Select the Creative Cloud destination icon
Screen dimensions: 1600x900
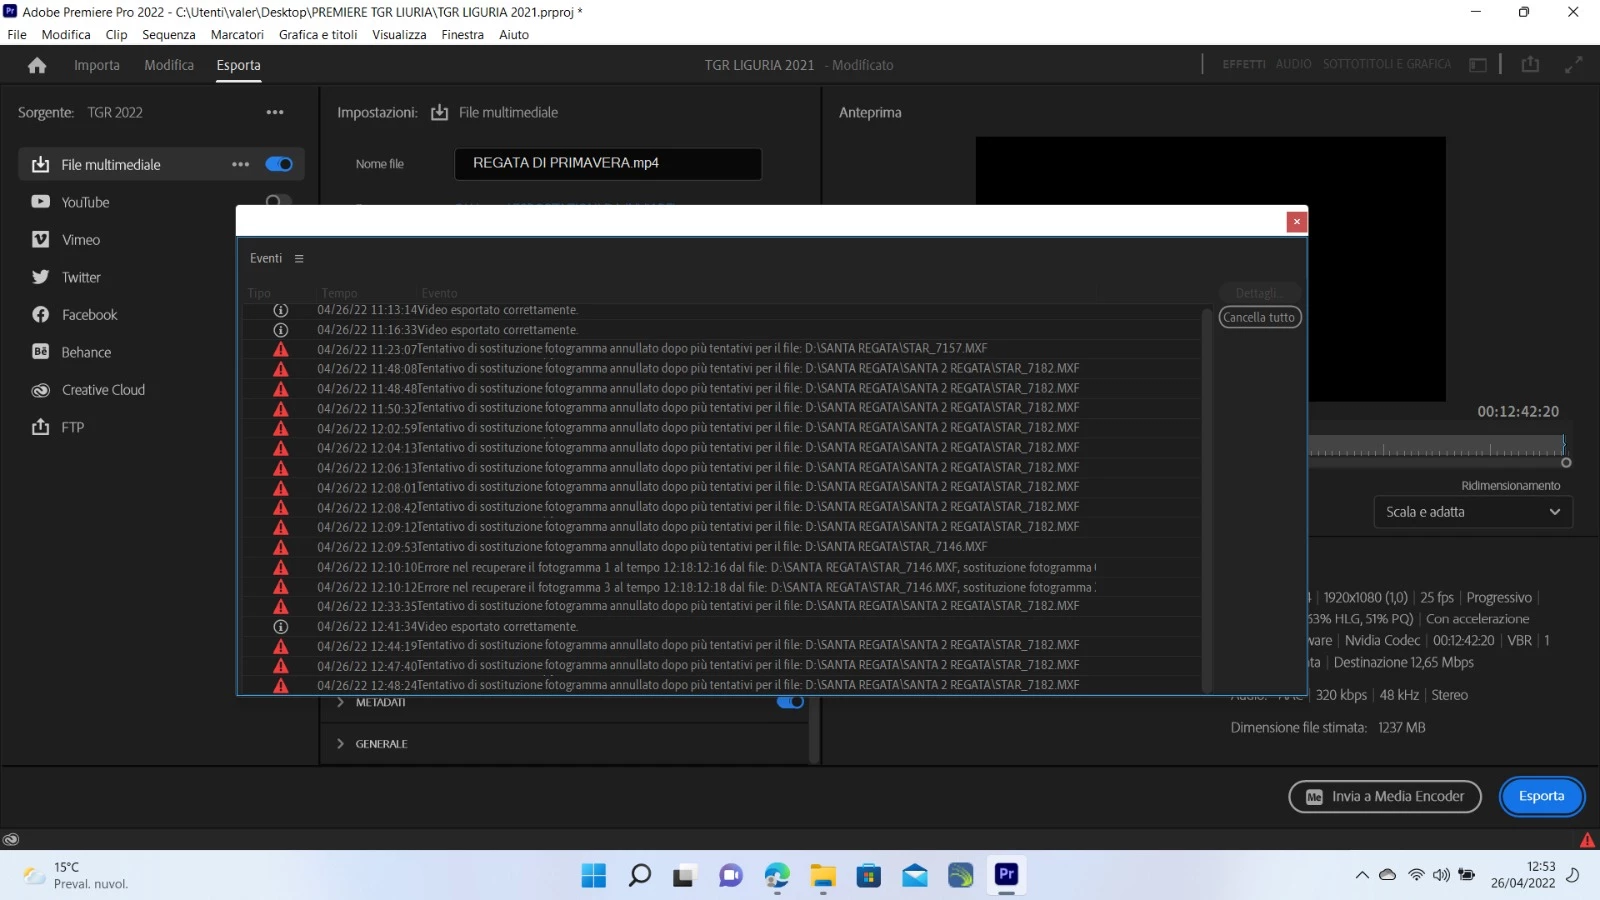(40, 390)
